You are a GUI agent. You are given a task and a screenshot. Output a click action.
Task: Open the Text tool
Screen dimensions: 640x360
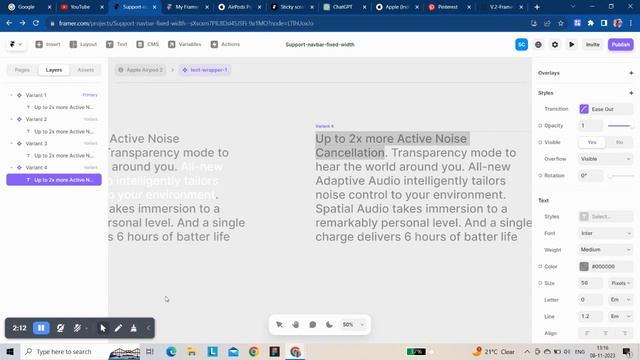(x=117, y=44)
